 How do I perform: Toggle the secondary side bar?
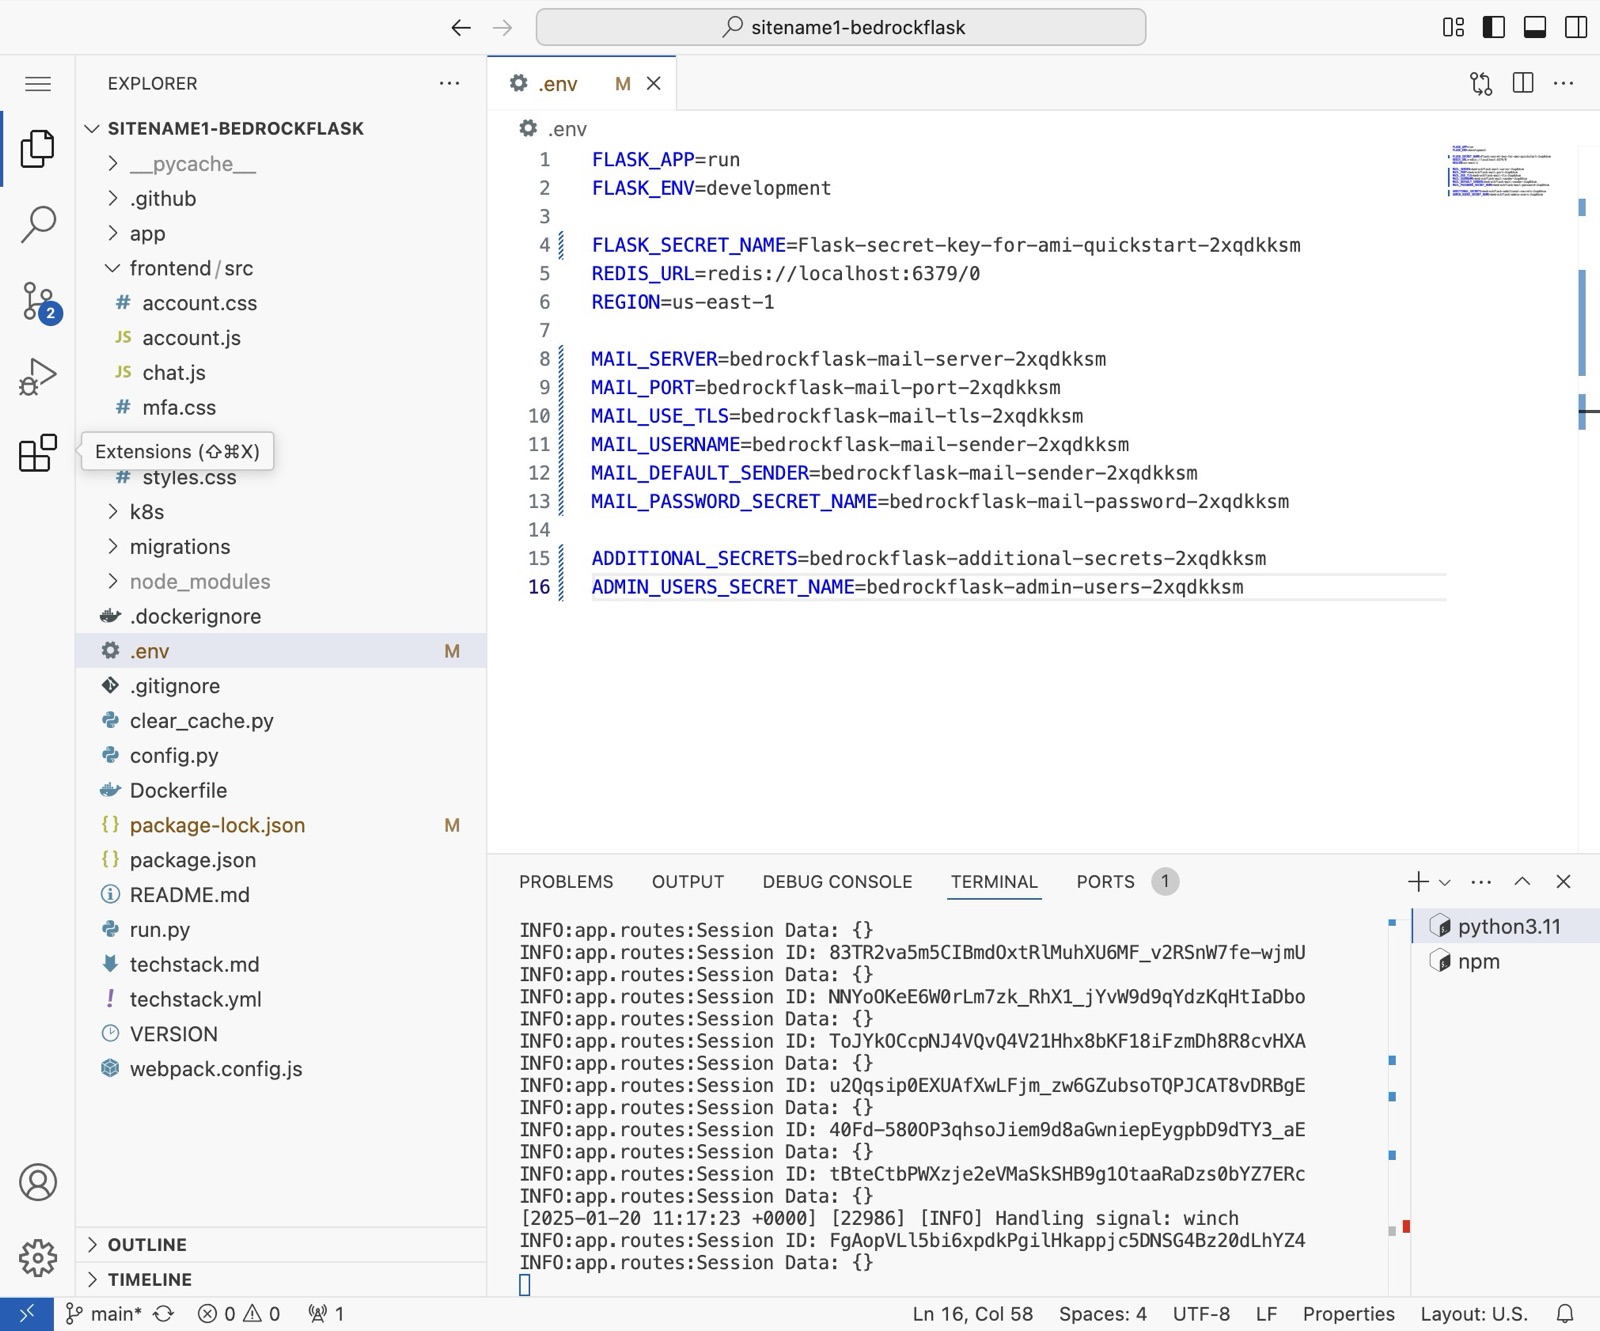[x=1576, y=27]
